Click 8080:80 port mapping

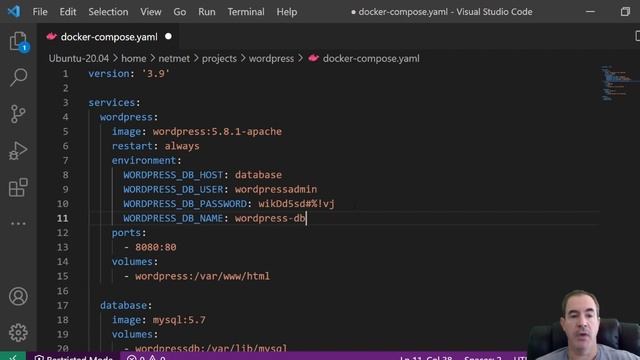click(x=156, y=247)
